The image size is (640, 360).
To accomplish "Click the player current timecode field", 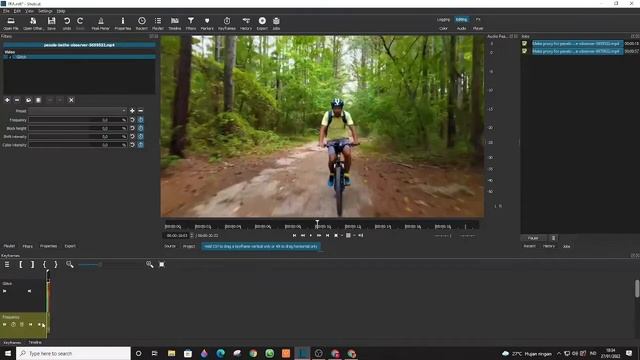I will [x=176, y=236].
